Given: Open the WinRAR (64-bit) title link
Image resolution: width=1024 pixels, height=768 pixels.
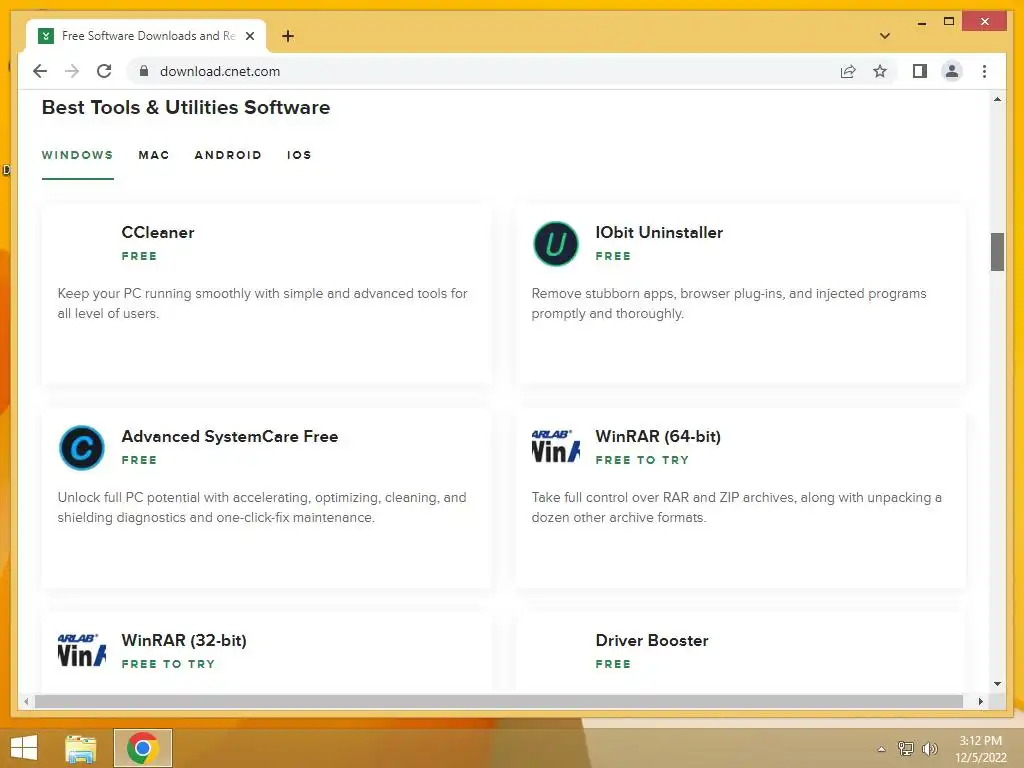Looking at the screenshot, I should pos(658,436).
